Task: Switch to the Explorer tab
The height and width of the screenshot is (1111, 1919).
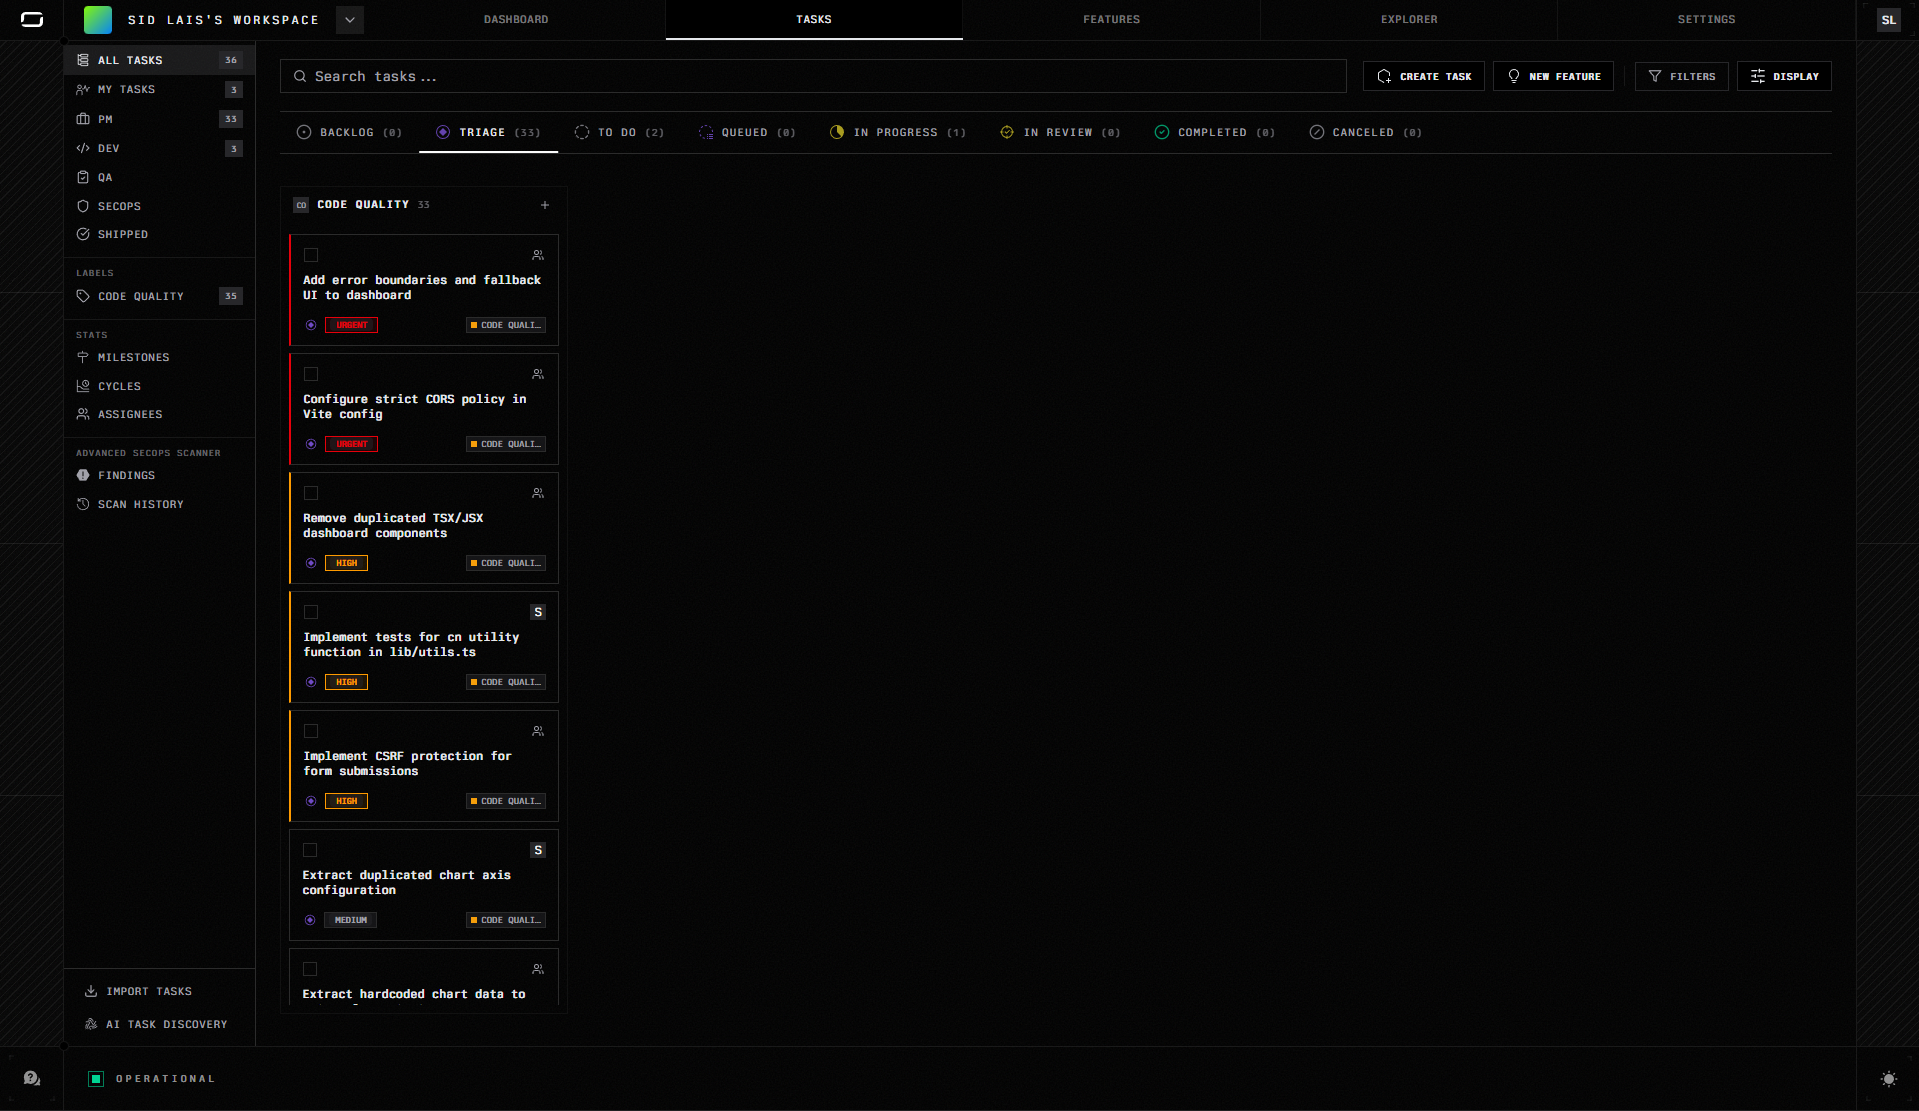Action: pyautogui.click(x=1408, y=20)
